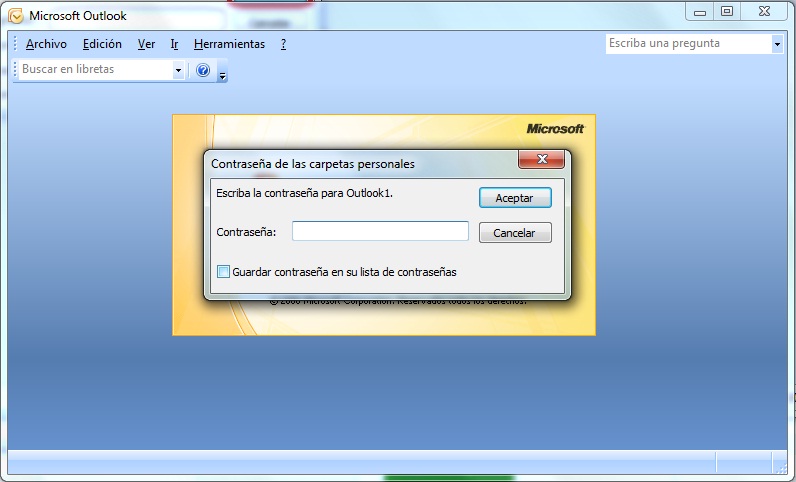Screen dimensions: 796x482
Task: Expand the Buscar en libretas dropdown
Action: (178, 70)
